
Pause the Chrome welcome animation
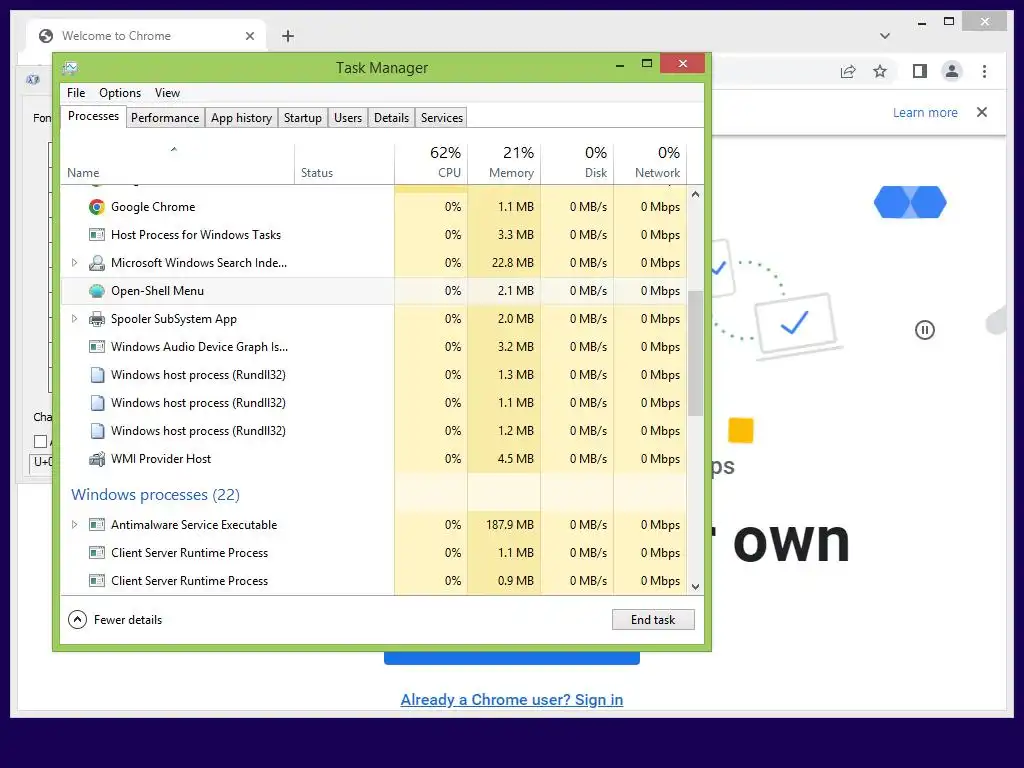coord(925,330)
